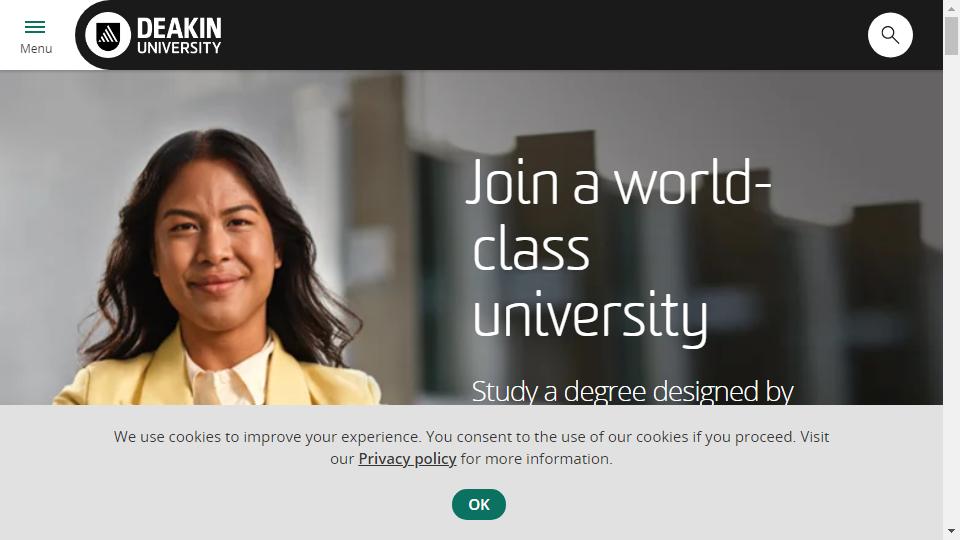Viewport: 960px width, 540px height.
Task: Open search with the magnifying glass icon
Action: click(x=890, y=35)
